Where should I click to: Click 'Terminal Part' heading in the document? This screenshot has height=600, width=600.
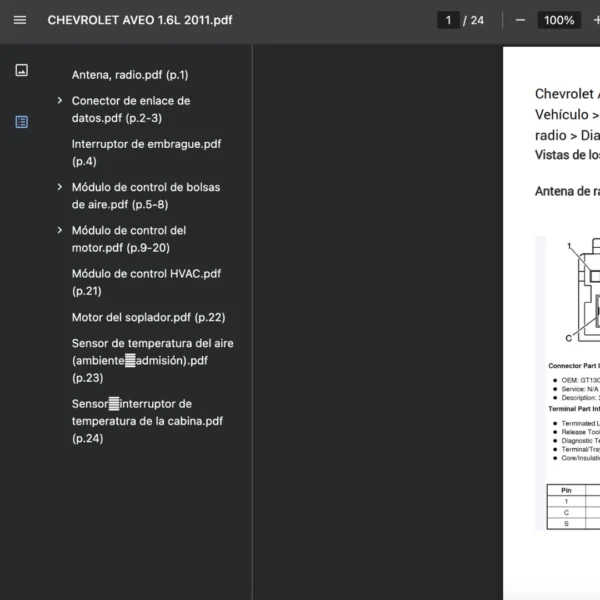574,409
